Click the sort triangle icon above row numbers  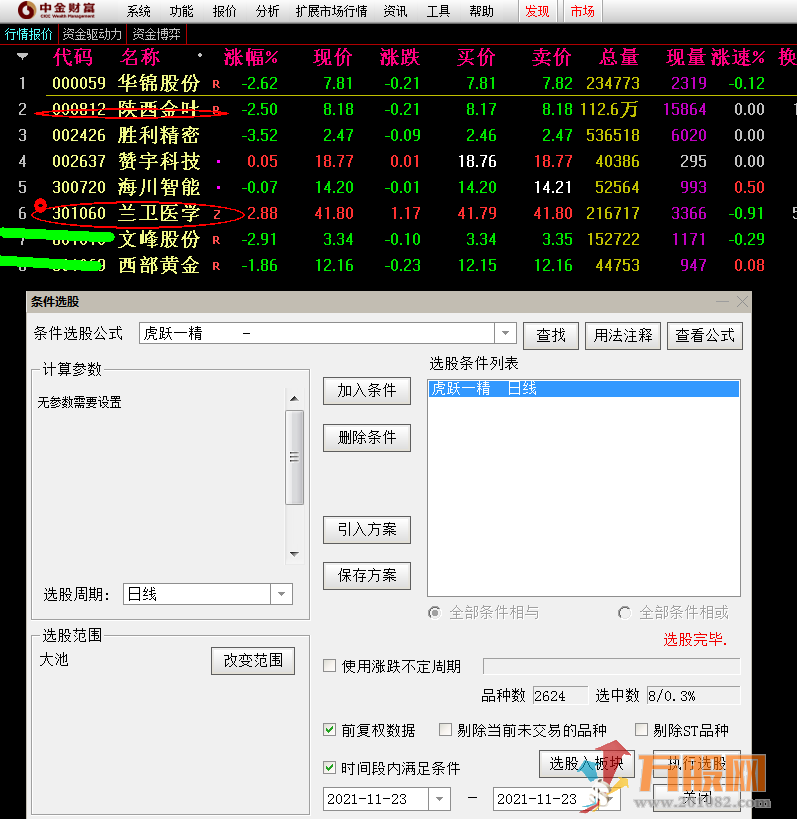[x=22, y=56]
